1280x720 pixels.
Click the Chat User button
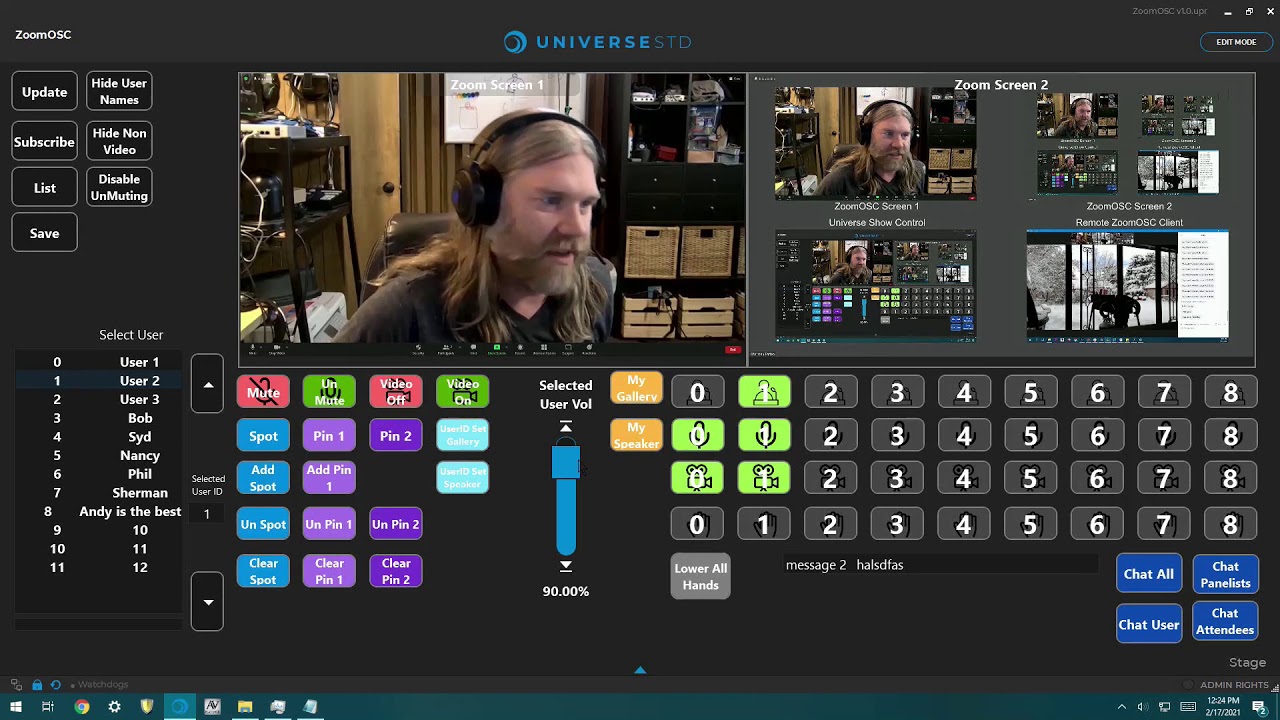1148,625
